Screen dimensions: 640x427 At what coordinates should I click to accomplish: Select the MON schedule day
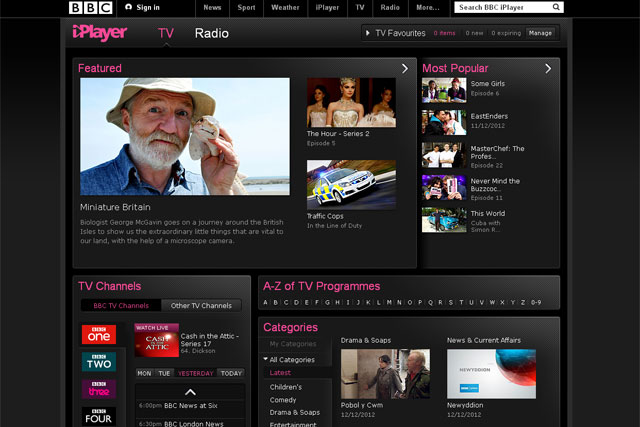(144, 373)
